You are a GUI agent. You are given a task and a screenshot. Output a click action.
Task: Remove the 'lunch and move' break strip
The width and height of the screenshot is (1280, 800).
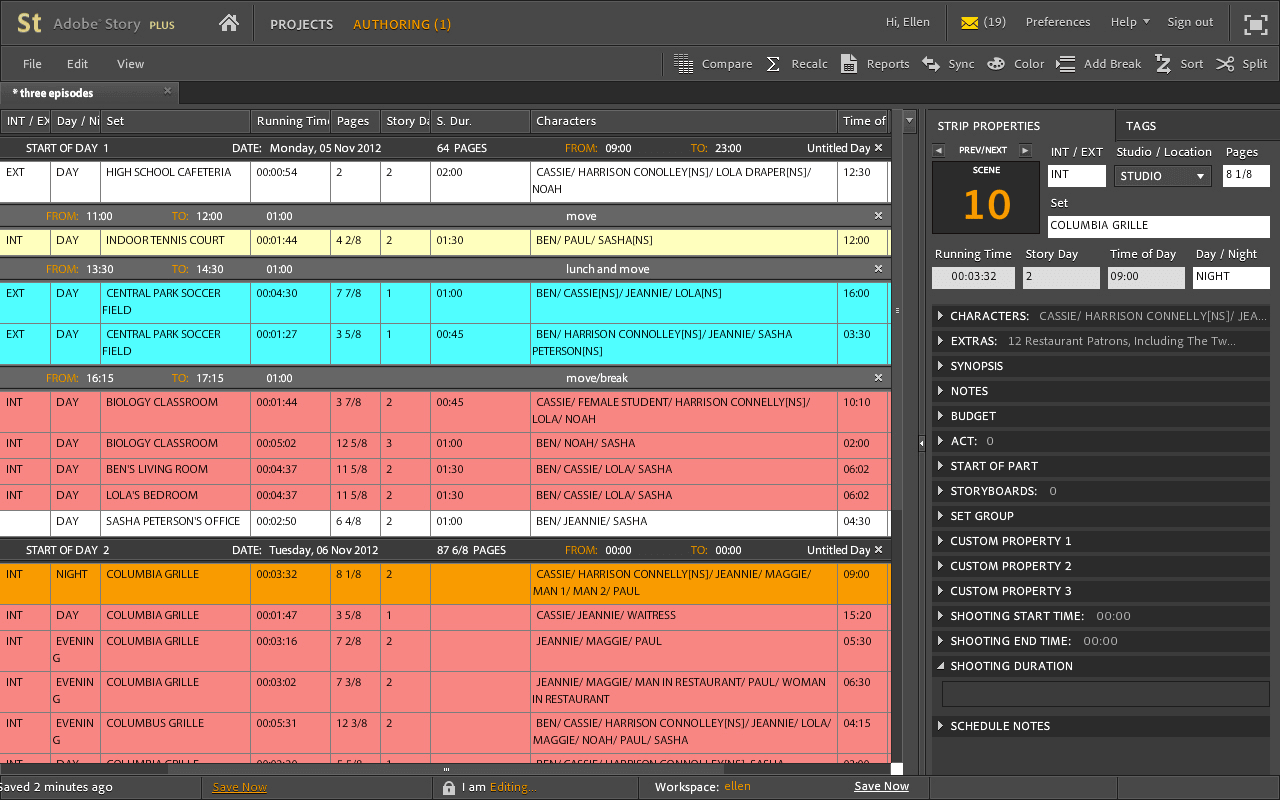coord(878,269)
